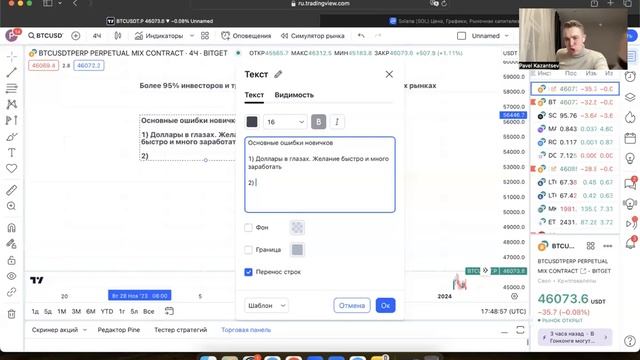Confirm with the Ок button
640x360 pixels.
click(385, 305)
